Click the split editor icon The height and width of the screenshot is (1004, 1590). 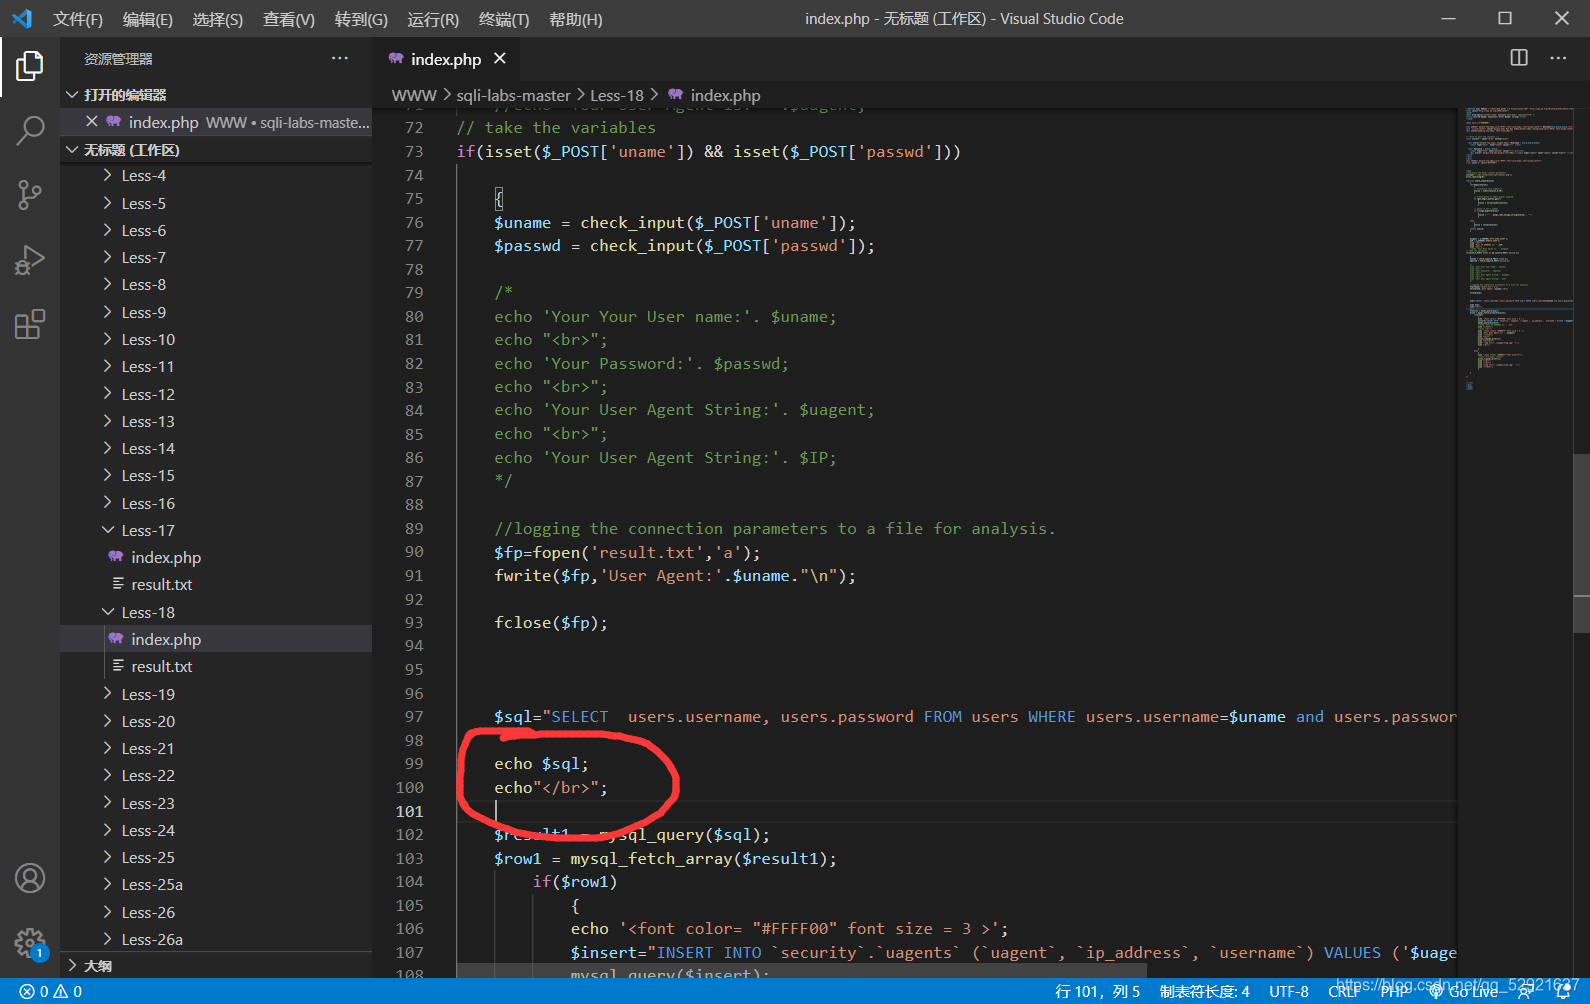[x=1519, y=58]
